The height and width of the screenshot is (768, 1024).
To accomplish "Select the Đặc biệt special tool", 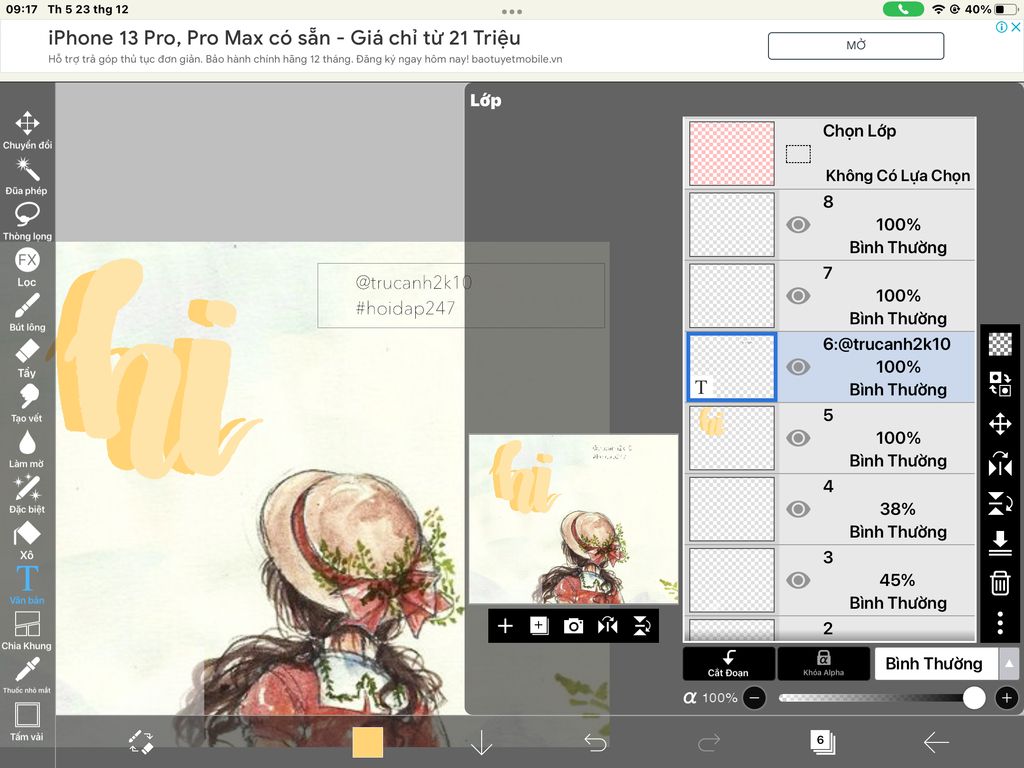I will (27, 495).
